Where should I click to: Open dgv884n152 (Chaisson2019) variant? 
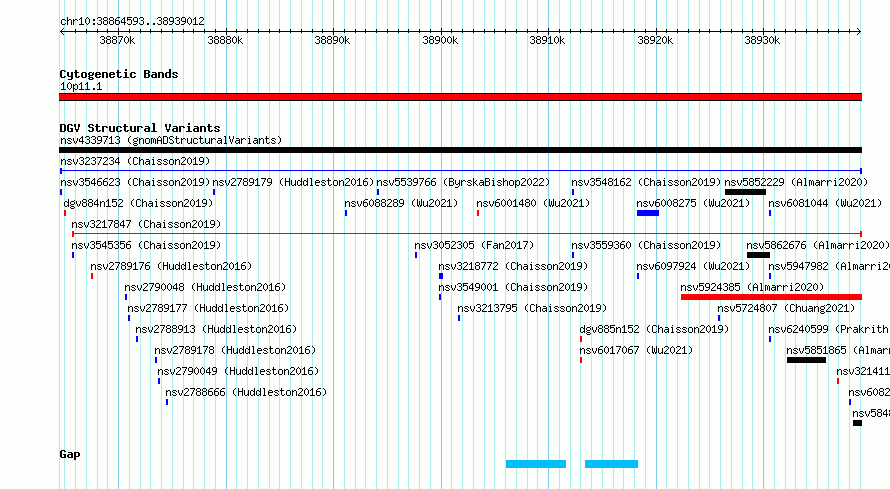138,203
